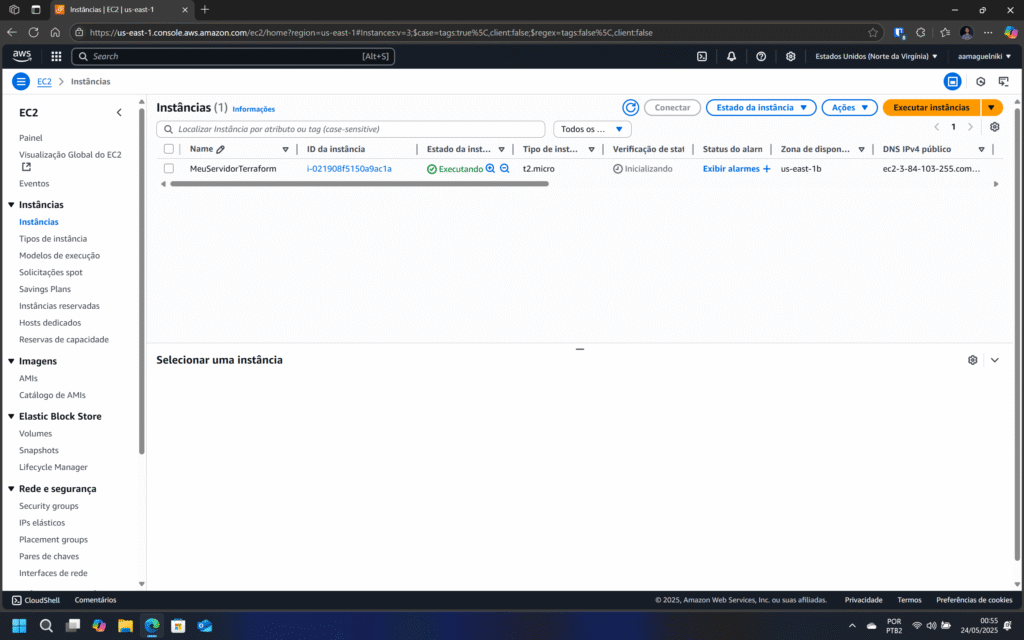The image size is (1024, 640).
Task: Open region selector Estados Unidos (Norte da Virgínia)
Action: [876, 56]
